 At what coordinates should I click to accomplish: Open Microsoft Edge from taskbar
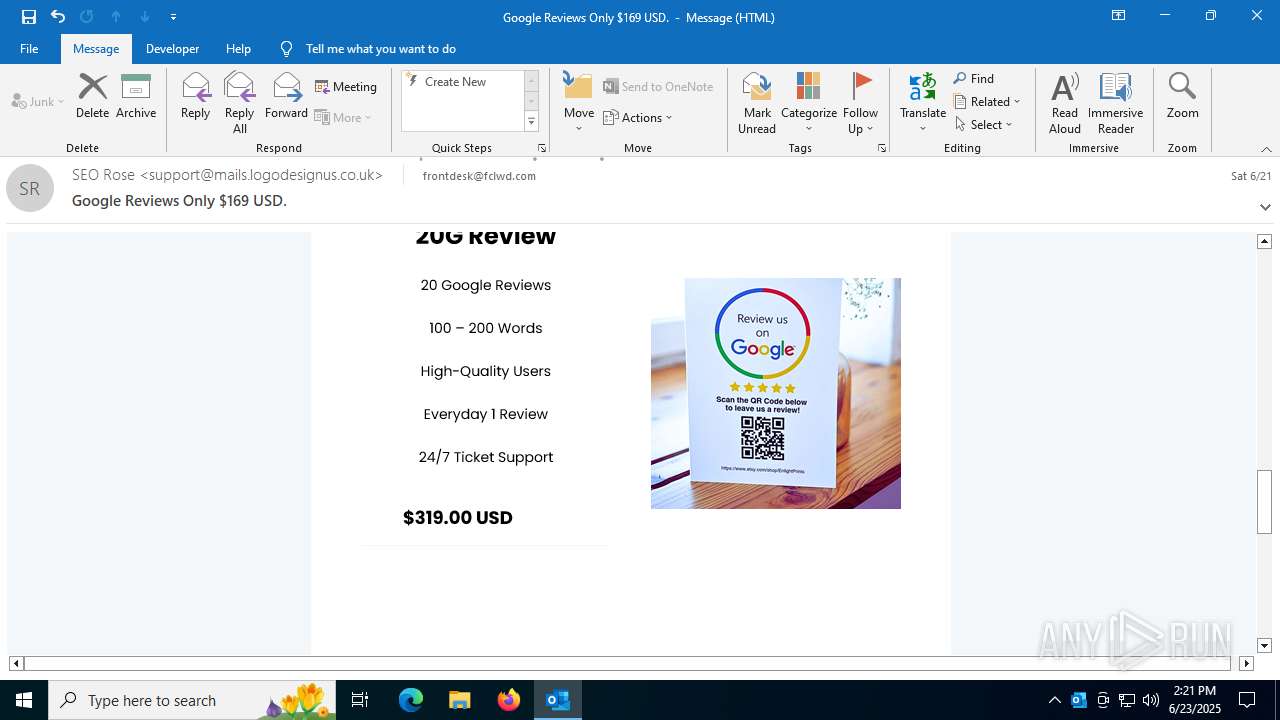411,700
